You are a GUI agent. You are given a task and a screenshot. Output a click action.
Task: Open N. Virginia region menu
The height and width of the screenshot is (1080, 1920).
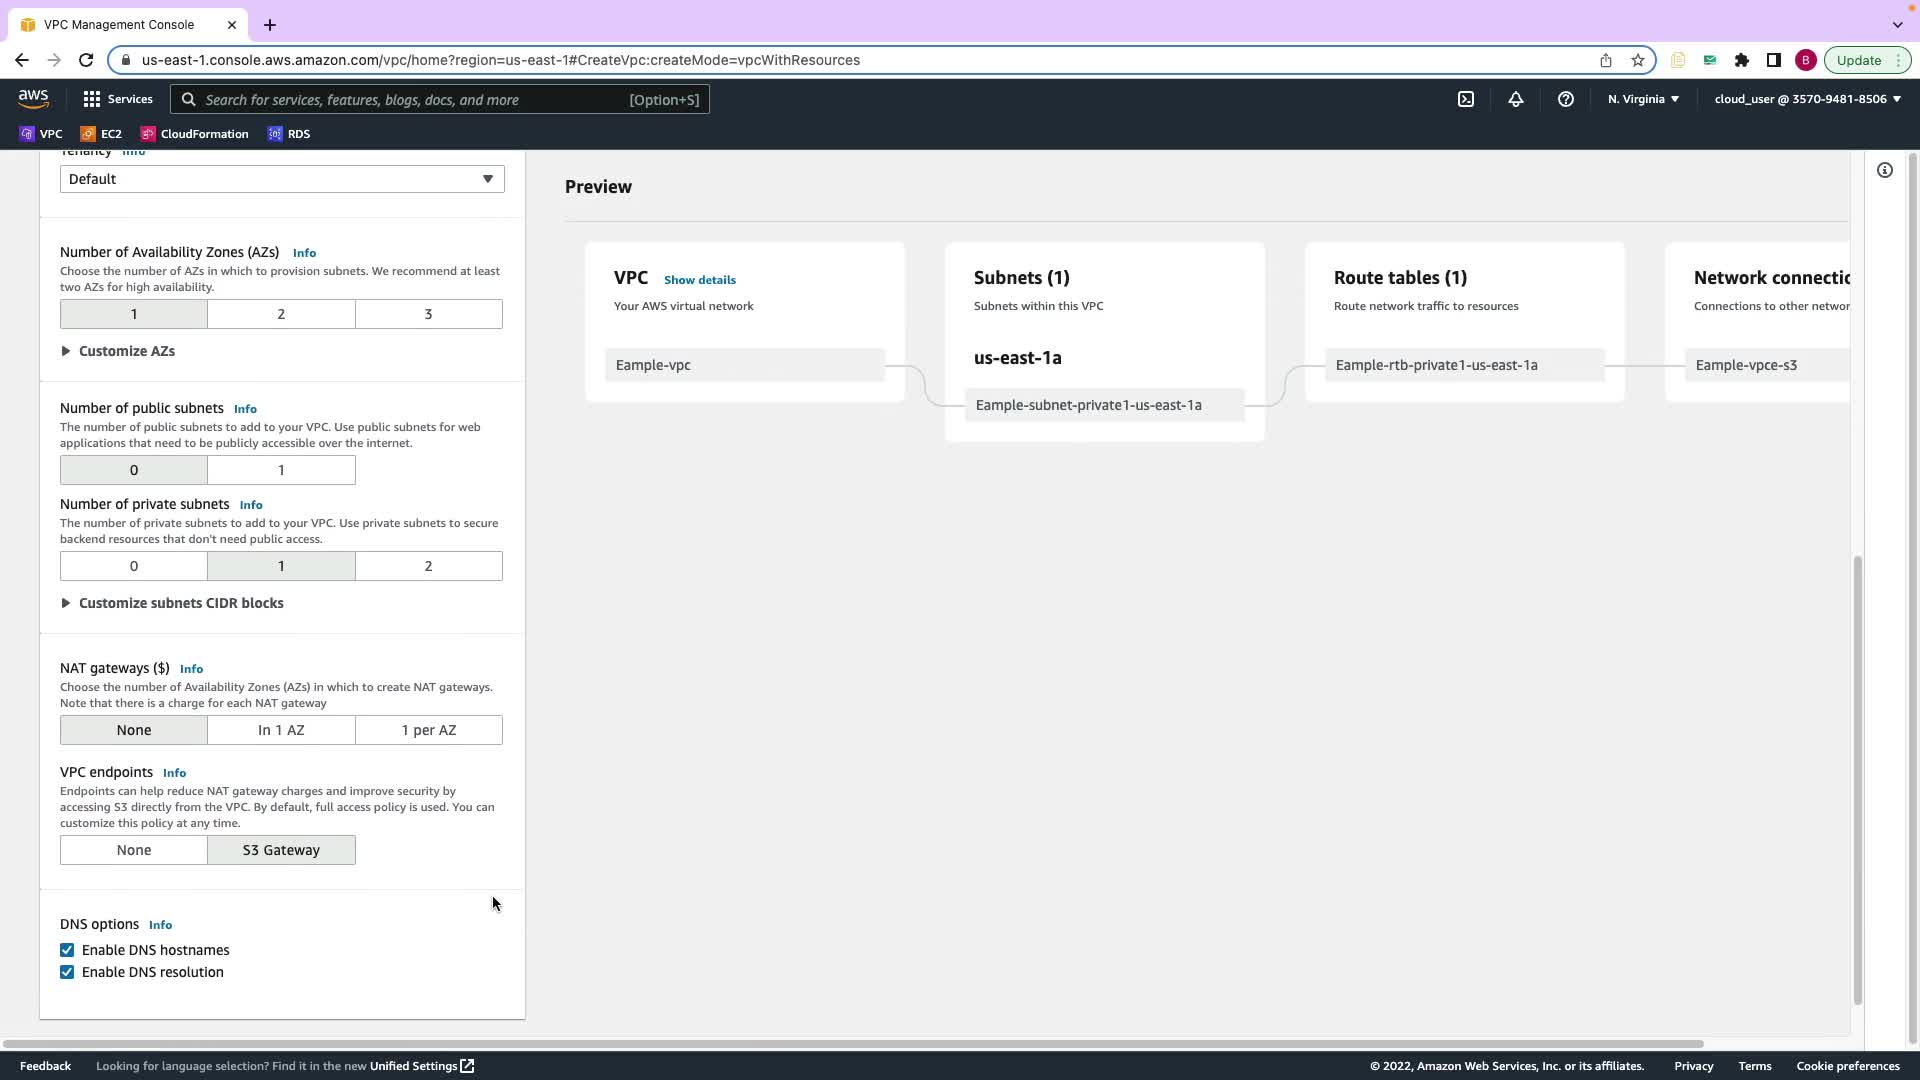tap(1643, 99)
